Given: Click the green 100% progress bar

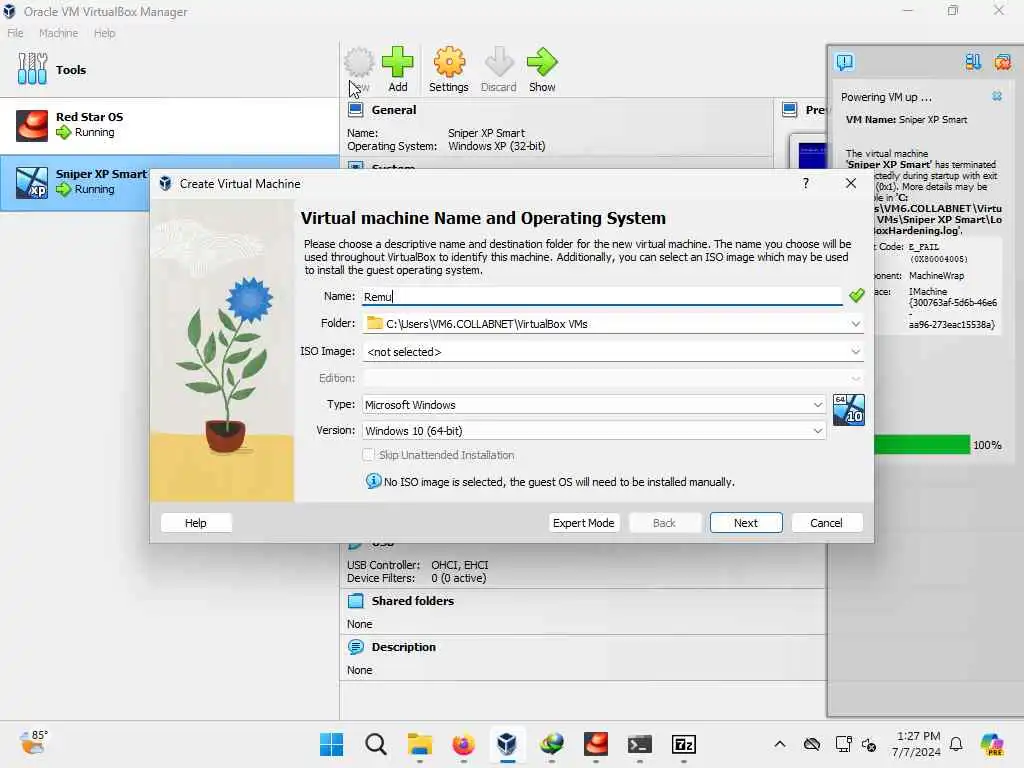Looking at the screenshot, I should (921, 445).
